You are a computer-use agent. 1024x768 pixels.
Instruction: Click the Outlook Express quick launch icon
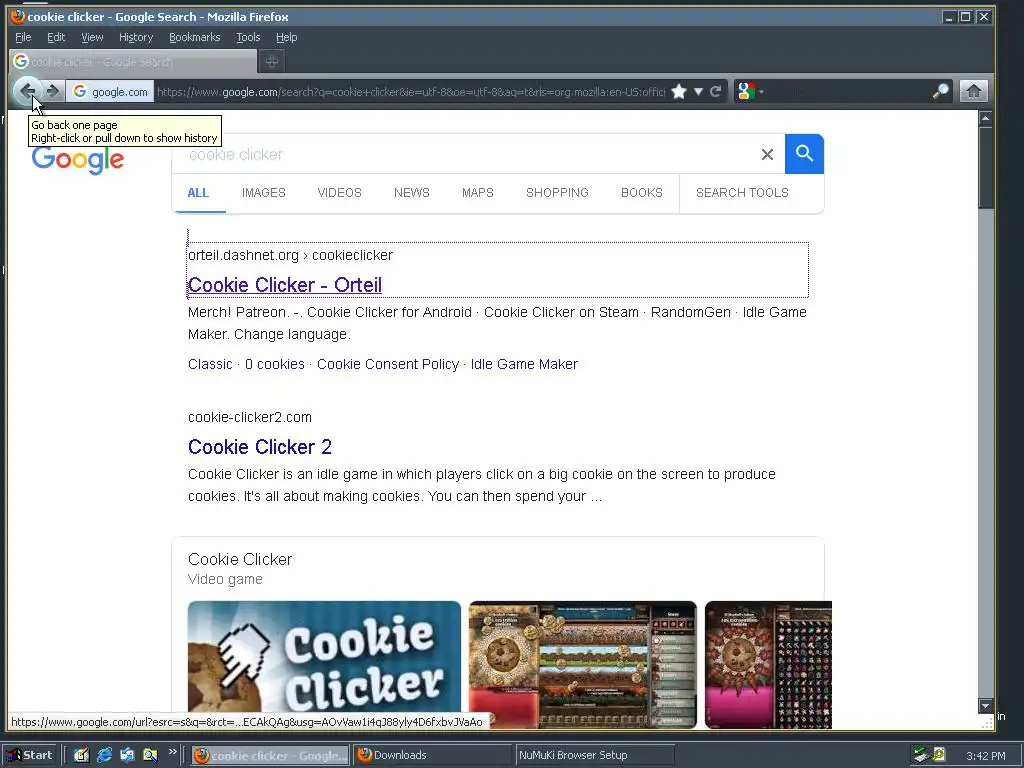click(x=127, y=755)
